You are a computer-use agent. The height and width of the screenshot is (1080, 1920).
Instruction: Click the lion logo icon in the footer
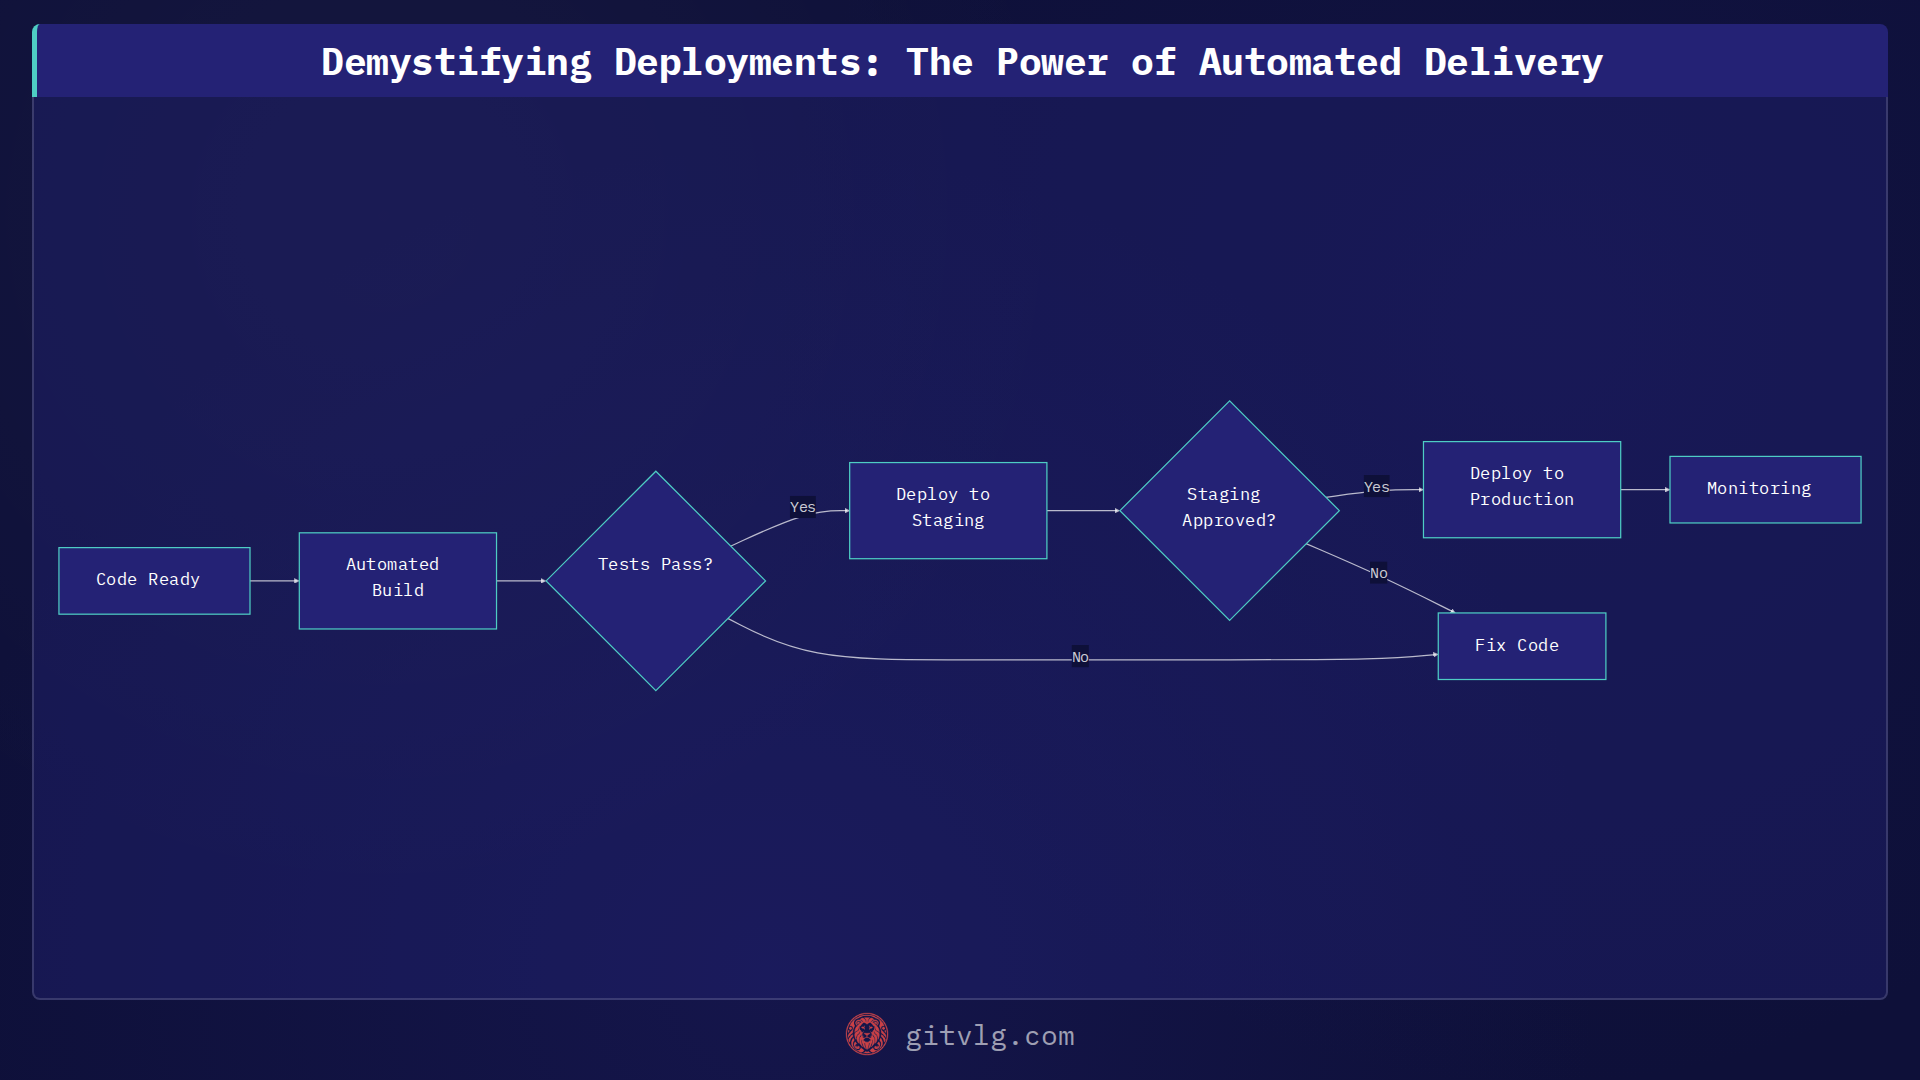click(866, 1034)
